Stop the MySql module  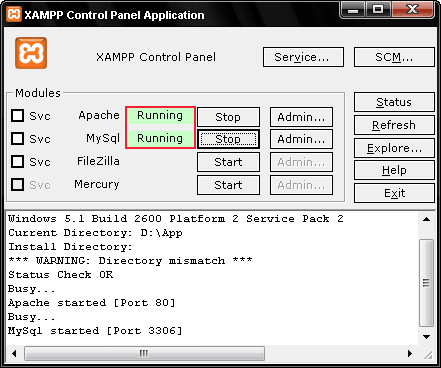pos(228,139)
